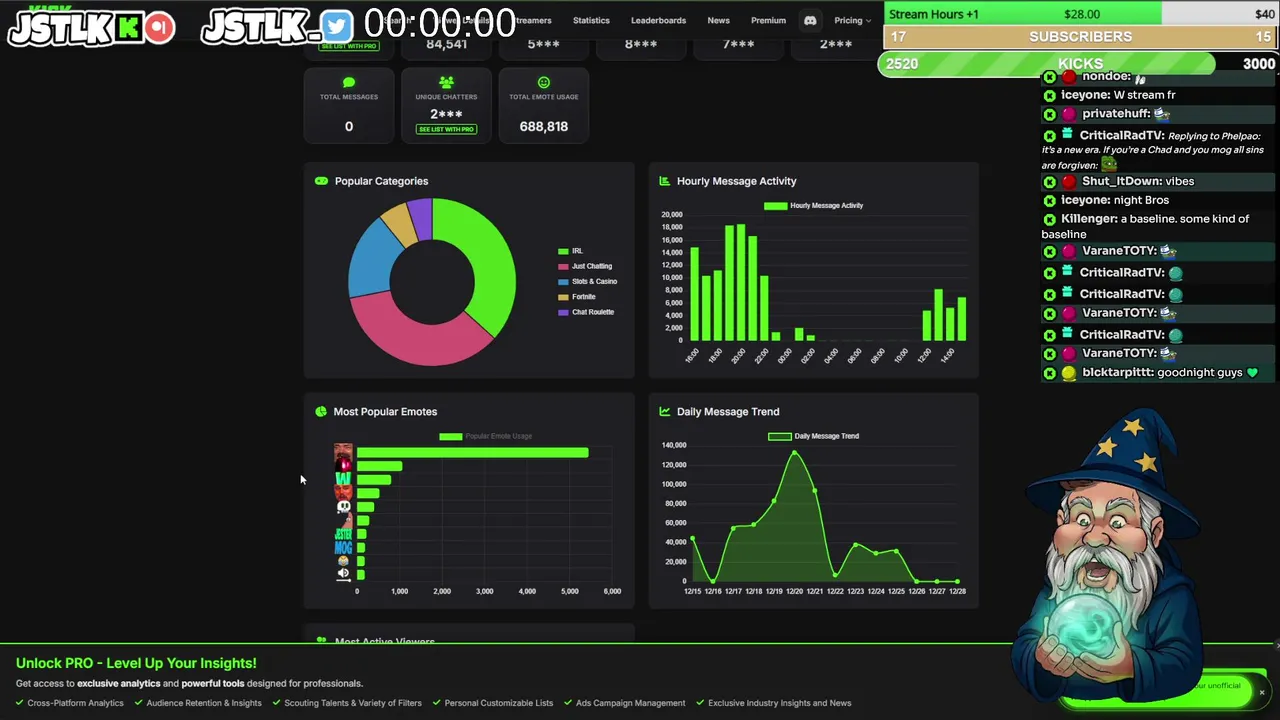Image resolution: width=1280 pixels, height=720 pixels.
Task: Click the Killenger username in chat
Action: [x=1089, y=219]
